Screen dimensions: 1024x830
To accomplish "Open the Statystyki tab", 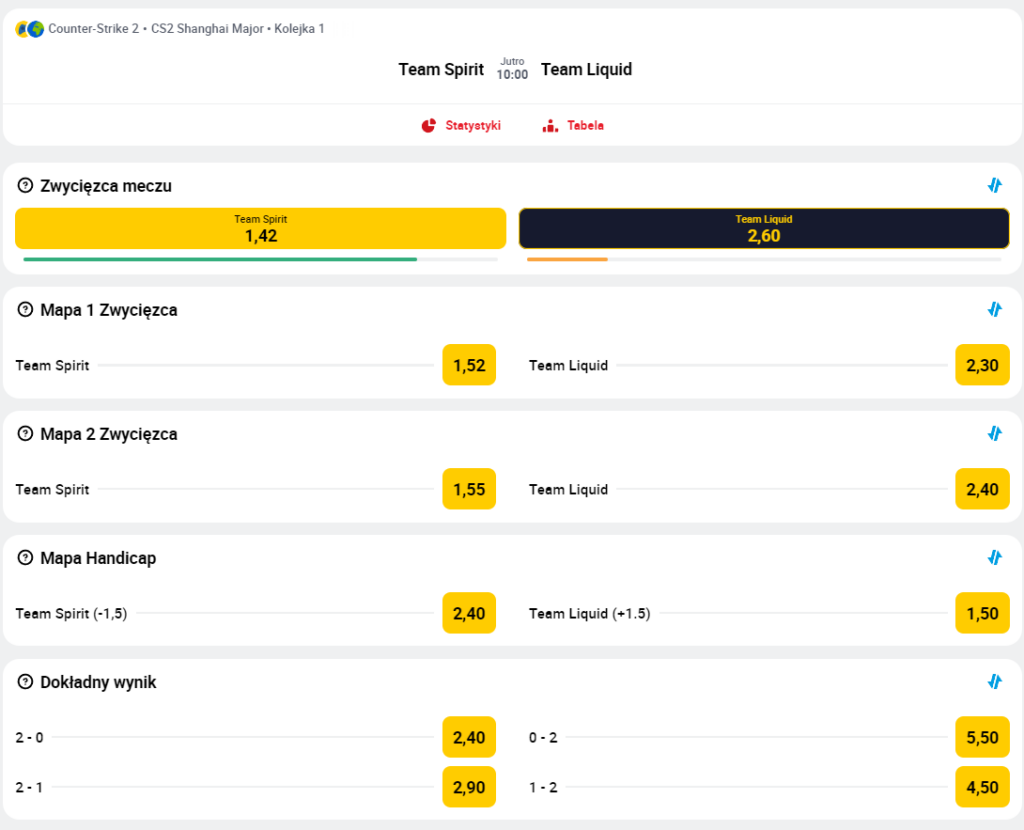I will tap(472, 126).
